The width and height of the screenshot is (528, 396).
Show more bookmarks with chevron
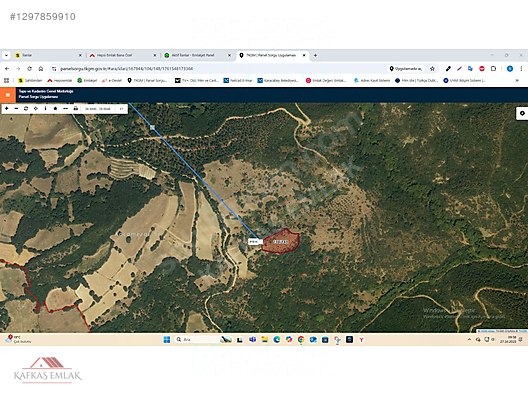(x=517, y=80)
